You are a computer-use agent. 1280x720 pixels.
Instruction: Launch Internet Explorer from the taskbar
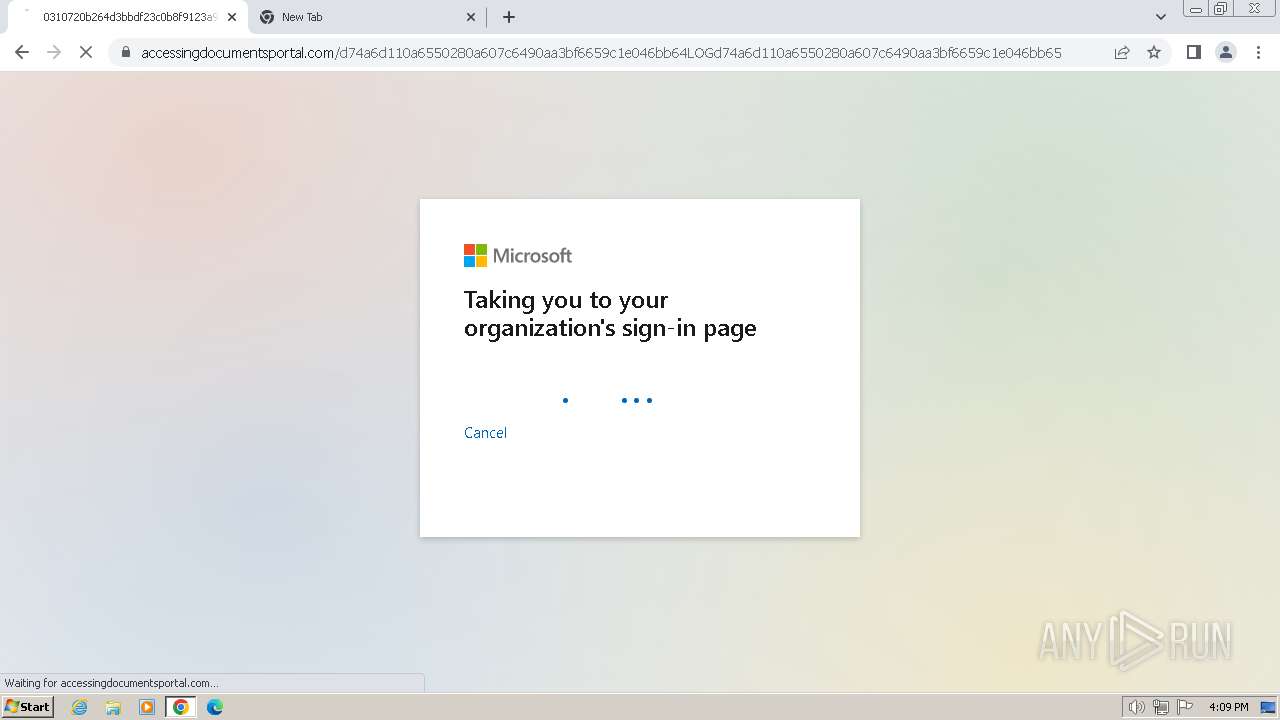click(80, 707)
